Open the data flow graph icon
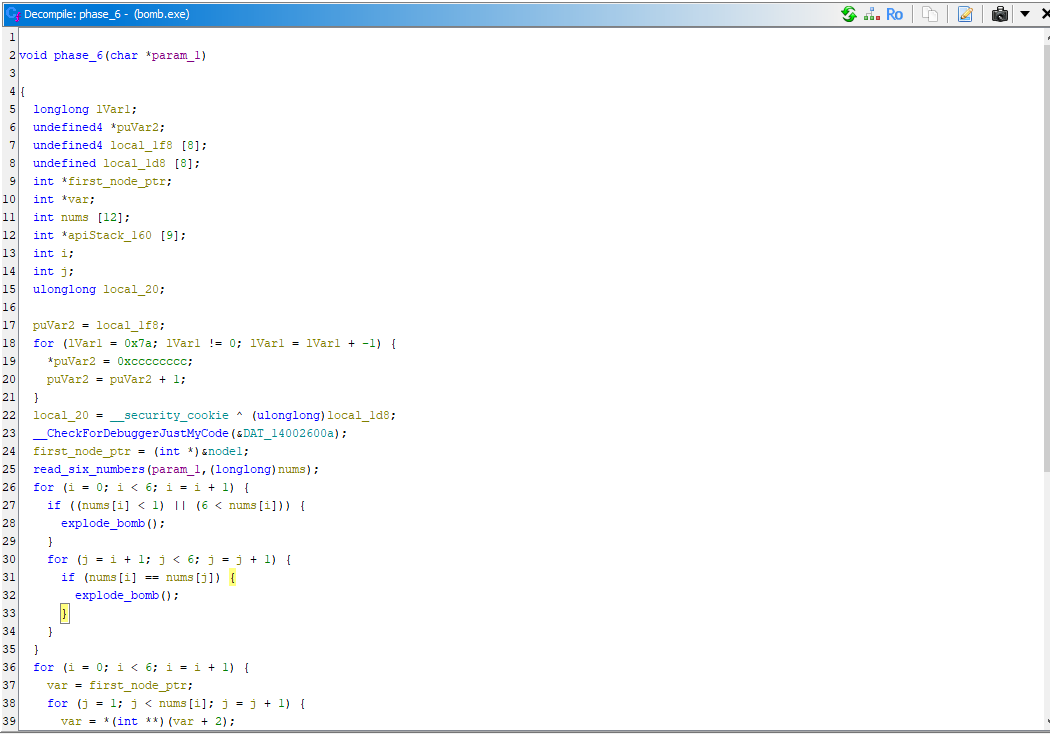 coord(871,14)
